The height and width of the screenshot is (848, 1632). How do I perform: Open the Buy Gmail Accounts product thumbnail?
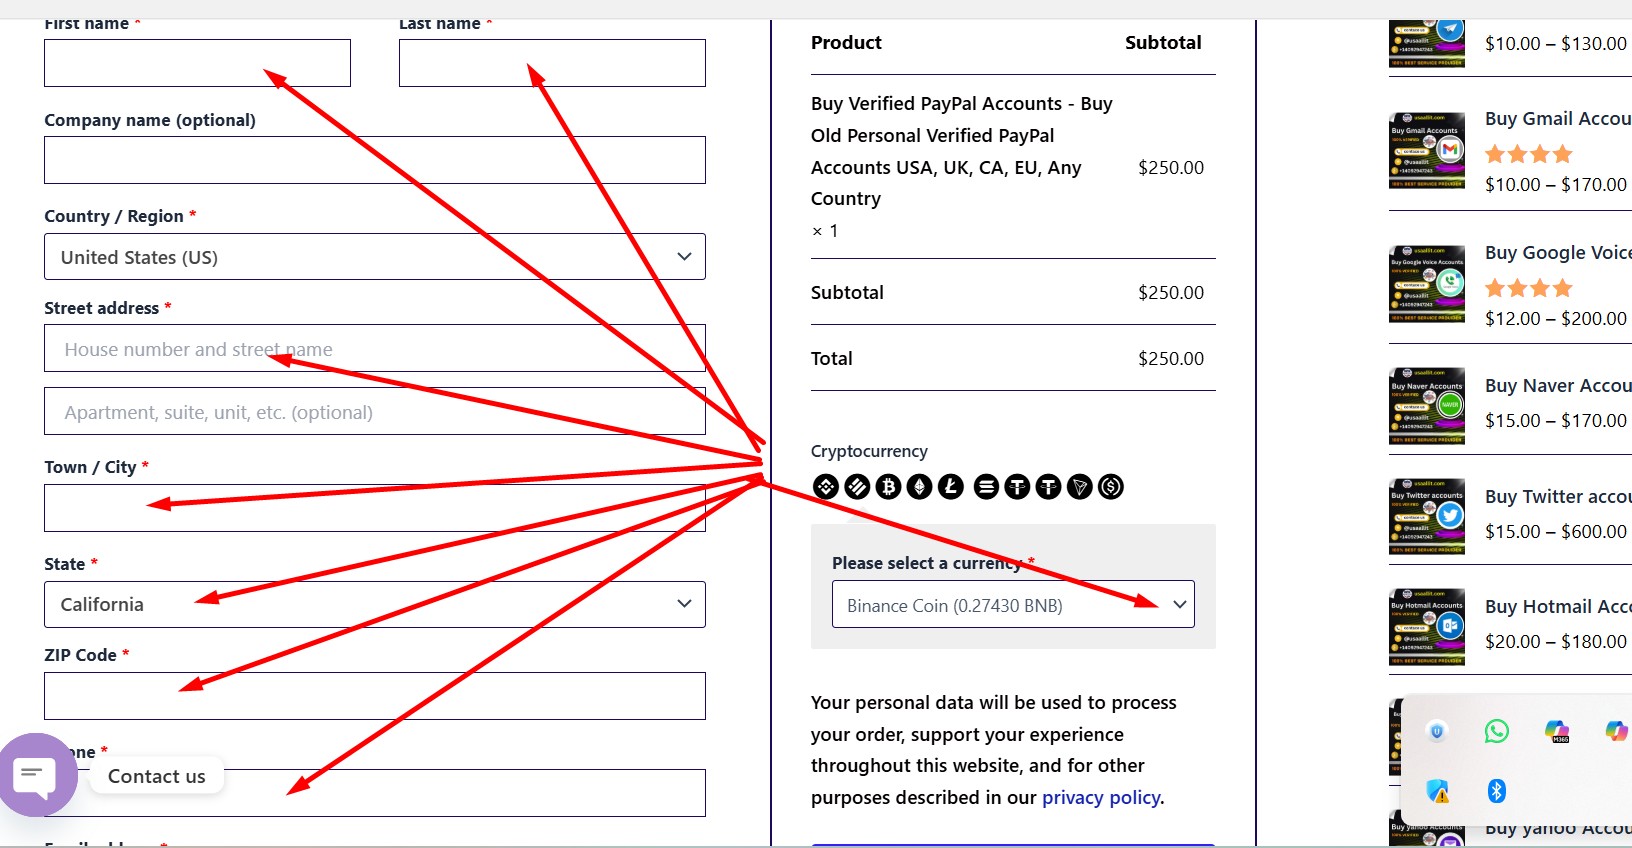[1426, 151]
